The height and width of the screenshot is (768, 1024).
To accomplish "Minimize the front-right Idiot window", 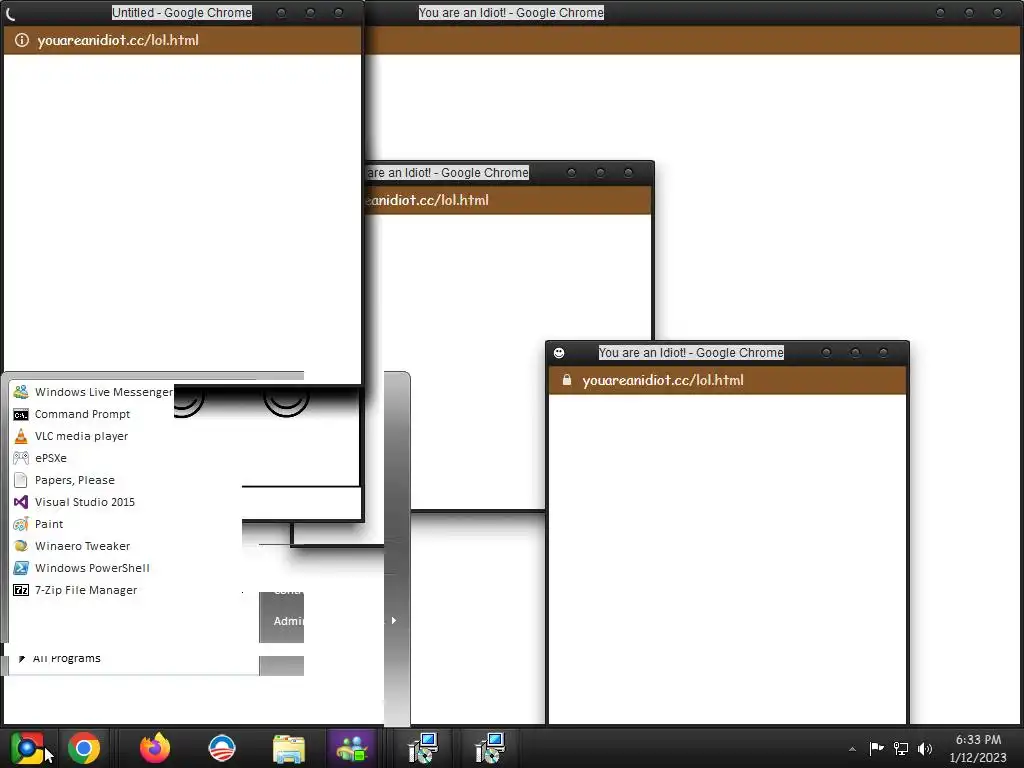I will pos(826,353).
